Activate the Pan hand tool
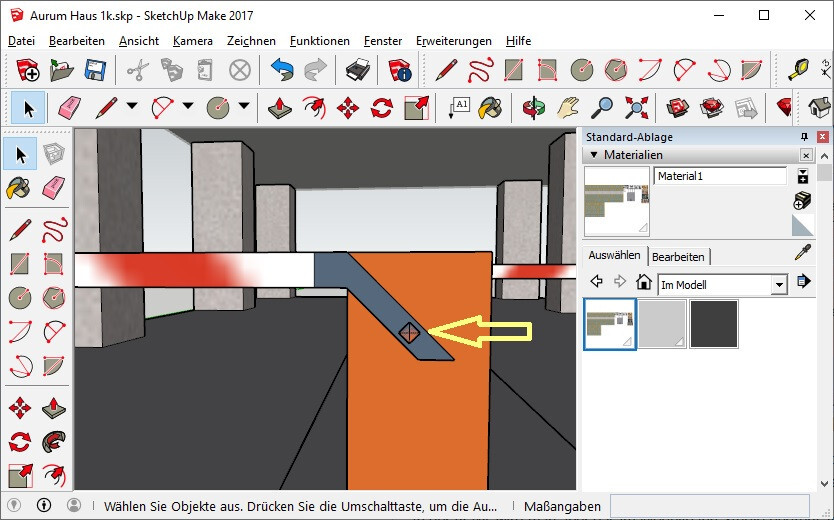The width and height of the screenshot is (834, 520). [568, 108]
